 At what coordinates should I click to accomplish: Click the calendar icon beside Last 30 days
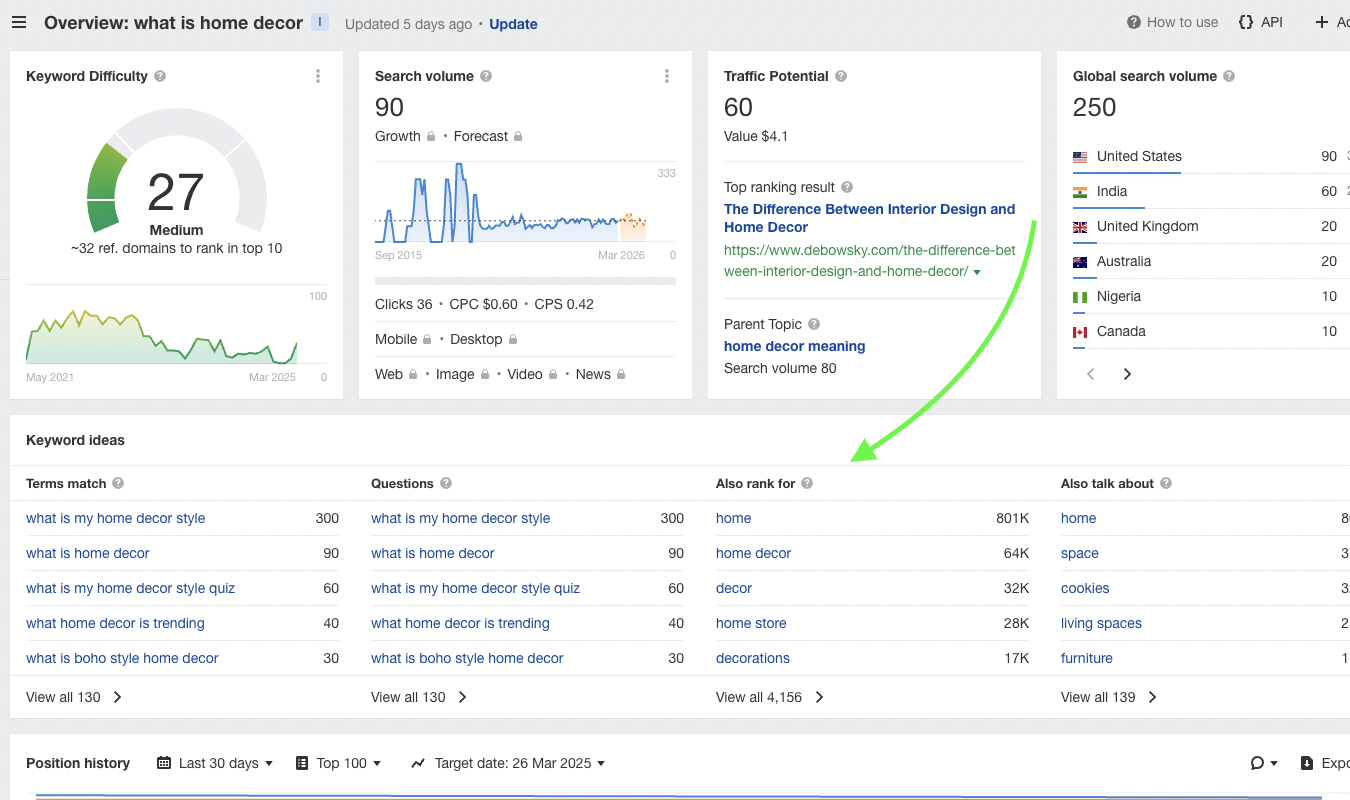pyautogui.click(x=164, y=763)
